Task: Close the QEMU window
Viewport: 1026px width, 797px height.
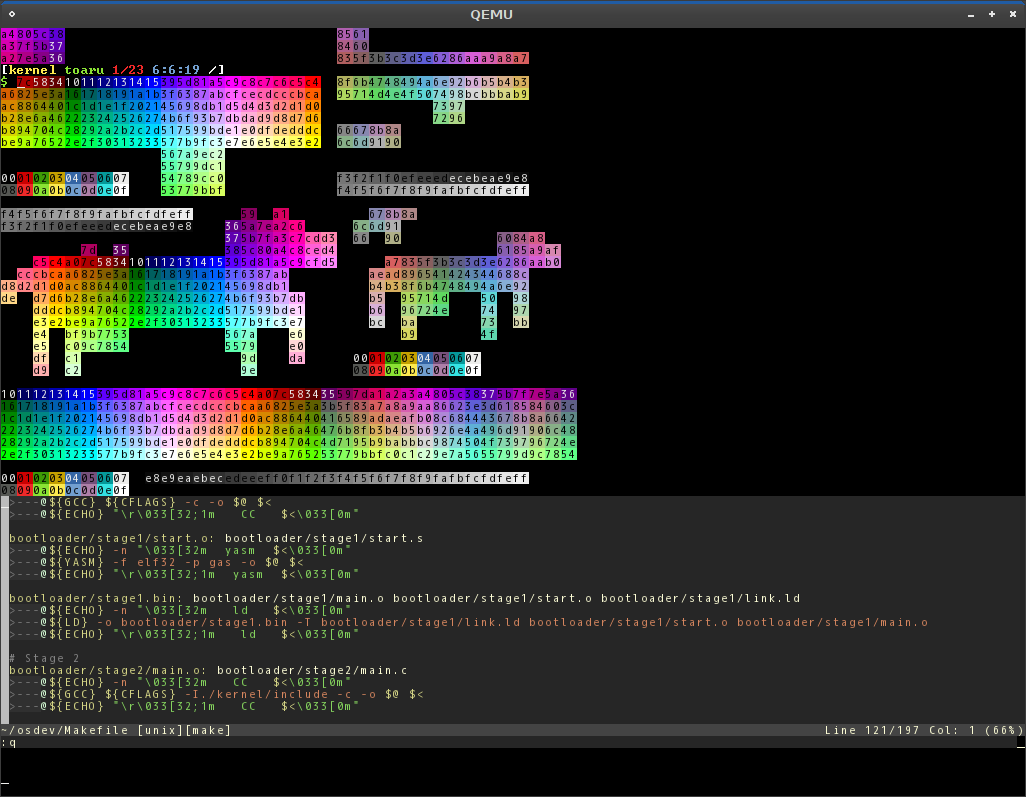Action: (x=1012, y=14)
